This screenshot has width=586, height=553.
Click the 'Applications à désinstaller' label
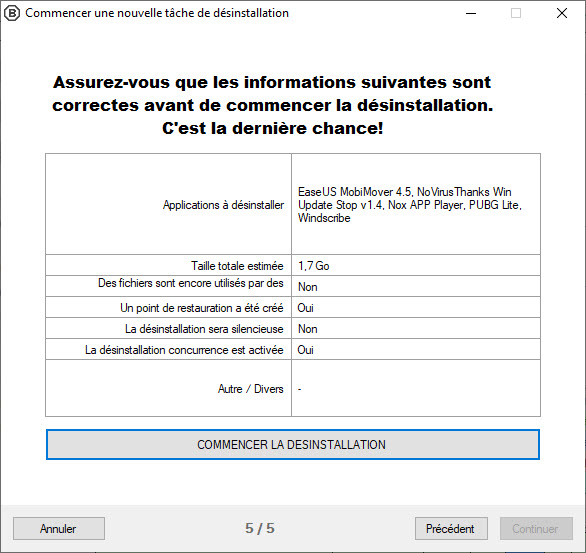[223, 205]
